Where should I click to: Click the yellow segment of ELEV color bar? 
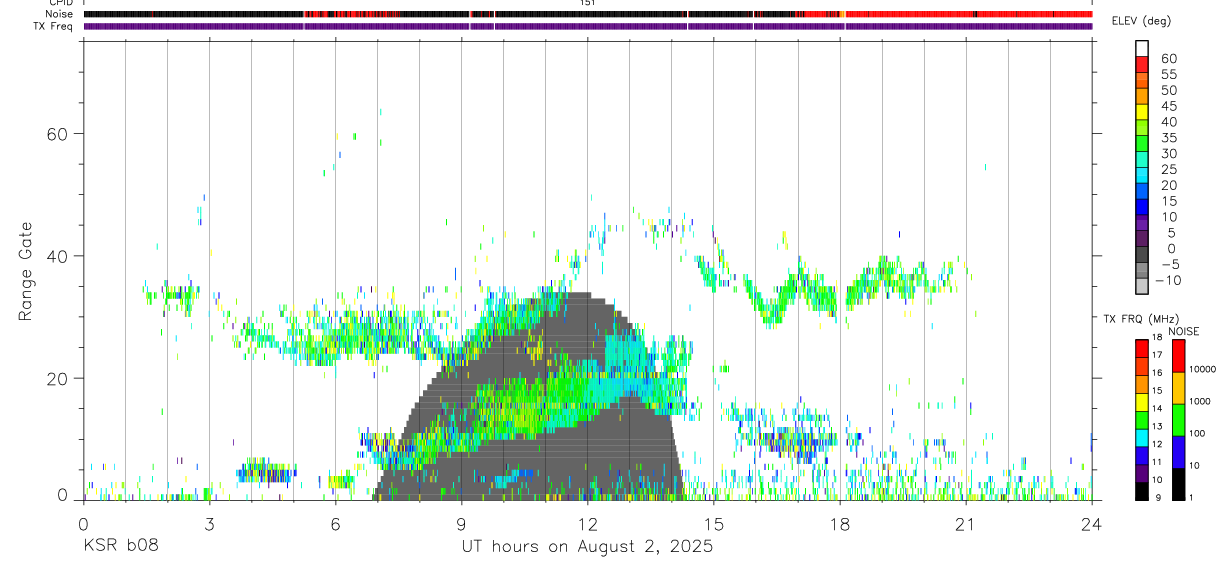click(1142, 111)
